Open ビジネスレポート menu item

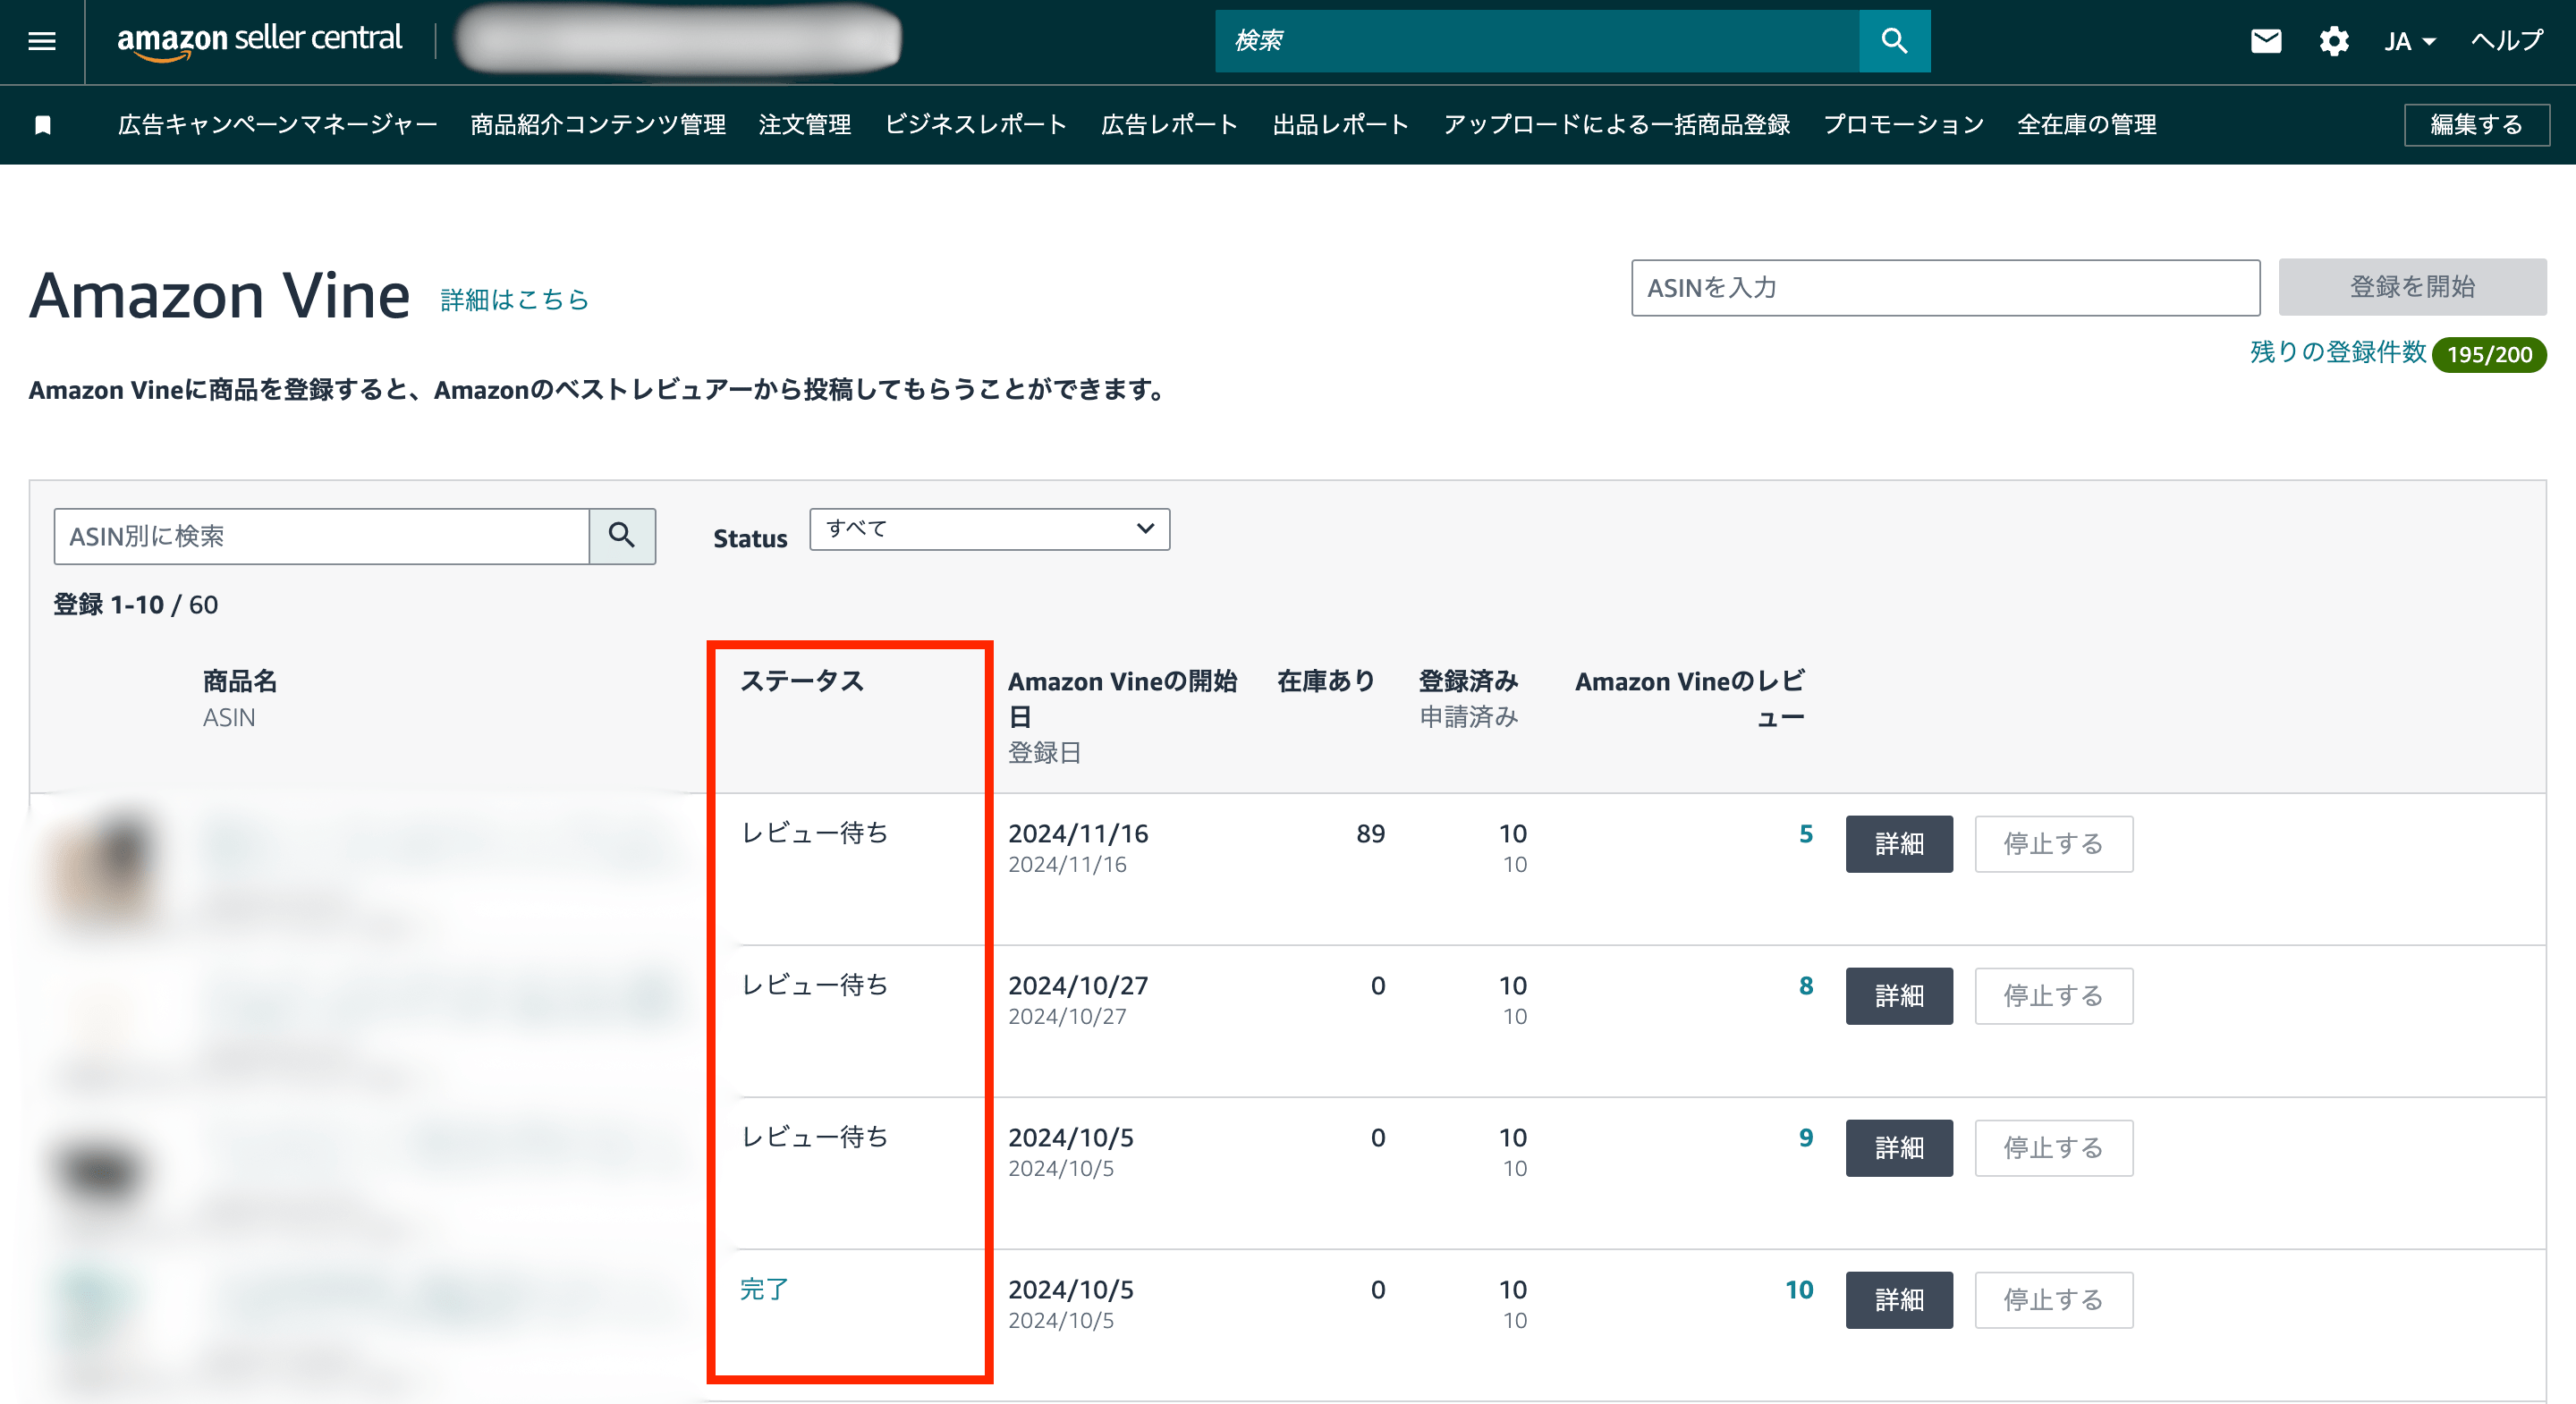pos(975,125)
